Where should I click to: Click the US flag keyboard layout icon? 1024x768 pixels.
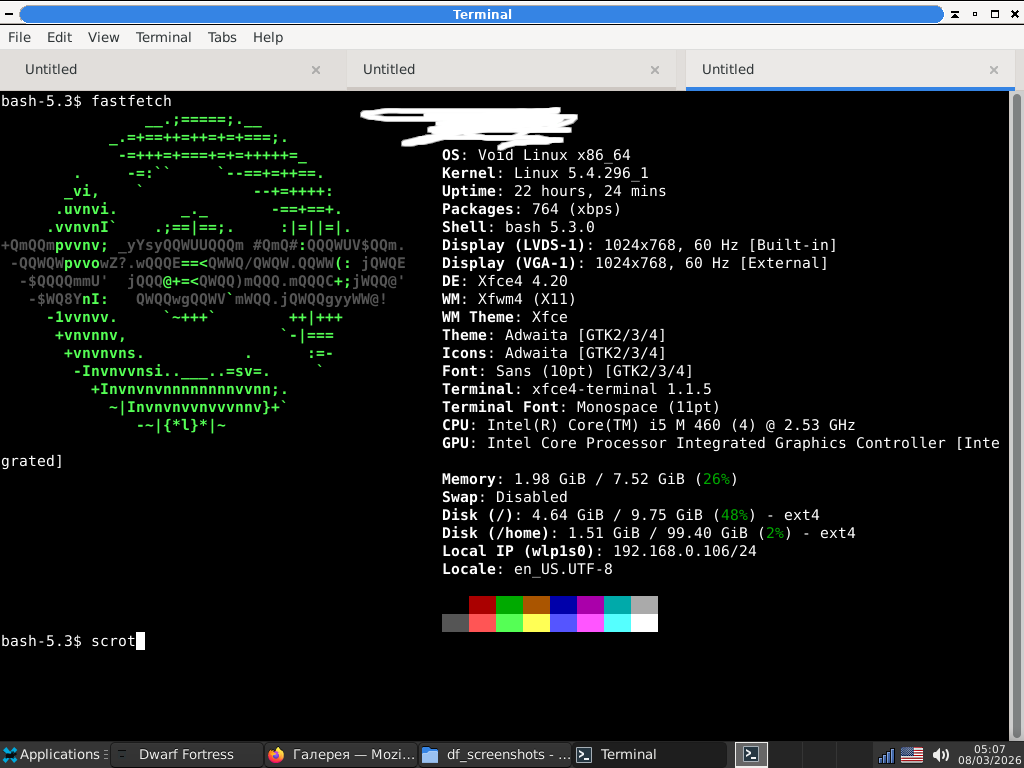pyautogui.click(x=912, y=755)
